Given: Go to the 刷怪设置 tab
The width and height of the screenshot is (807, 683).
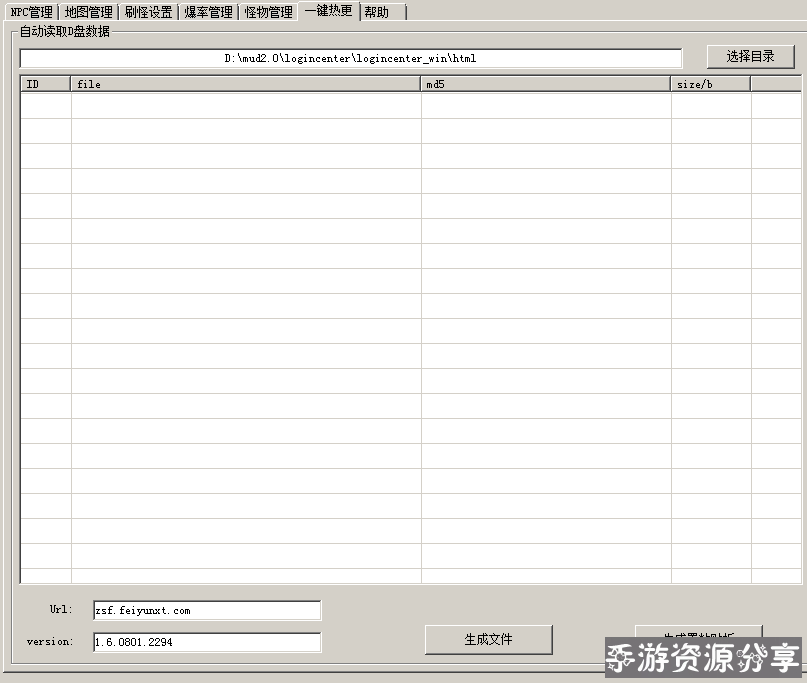Looking at the screenshot, I should [148, 12].
